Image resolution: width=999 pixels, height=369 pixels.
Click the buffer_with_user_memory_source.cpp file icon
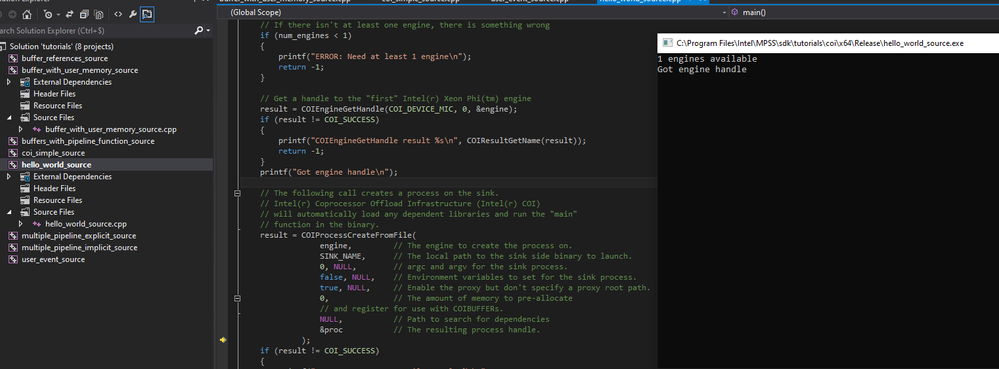click(x=37, y=129)
